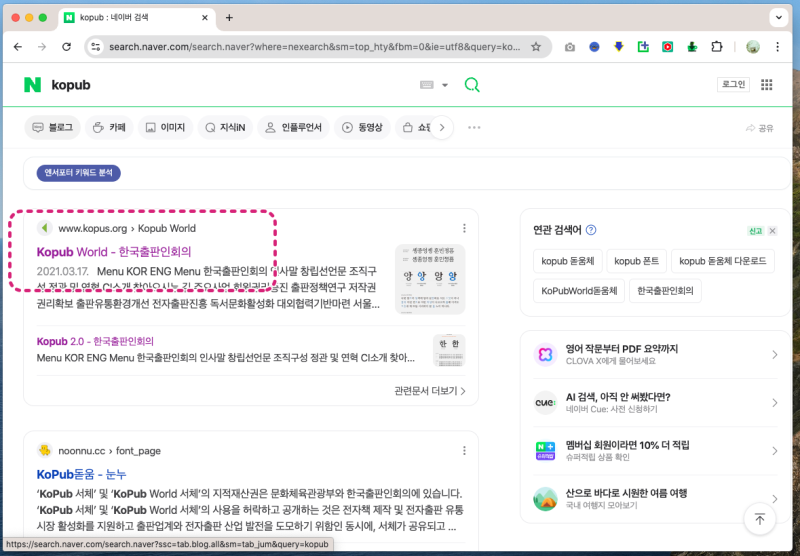The height and width of the screenshot is (556, 800).
Task: Click the Kopub 2.0 result thumbnail
Action: [x=449, y=350]
